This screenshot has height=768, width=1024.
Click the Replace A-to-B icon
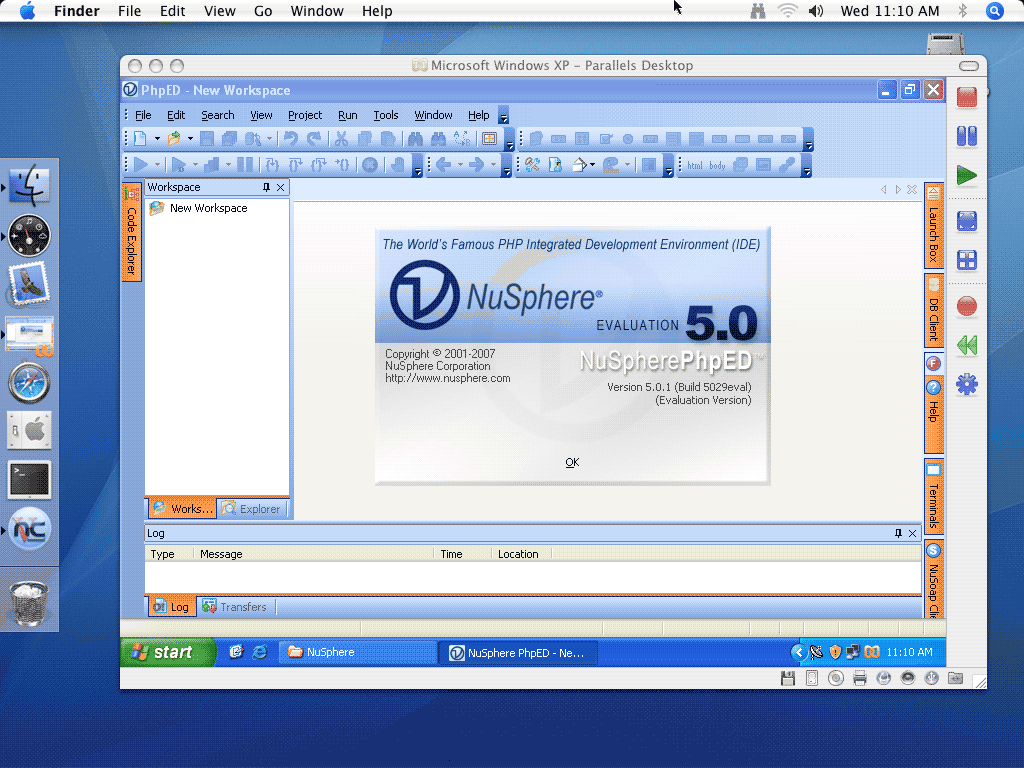[x=462, y=138]
